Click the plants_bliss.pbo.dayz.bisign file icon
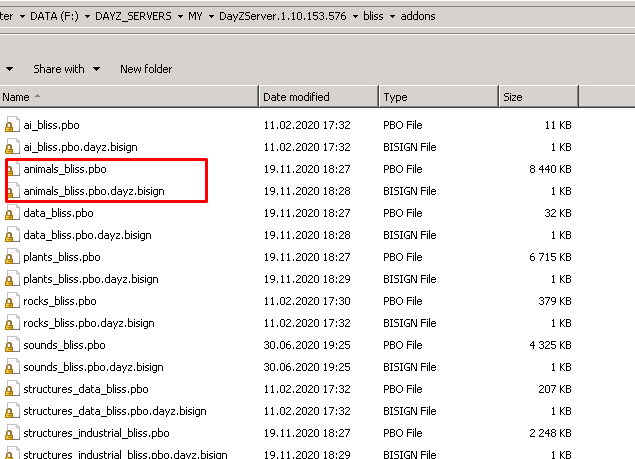The image size is (635, 459). coord(12,279)
